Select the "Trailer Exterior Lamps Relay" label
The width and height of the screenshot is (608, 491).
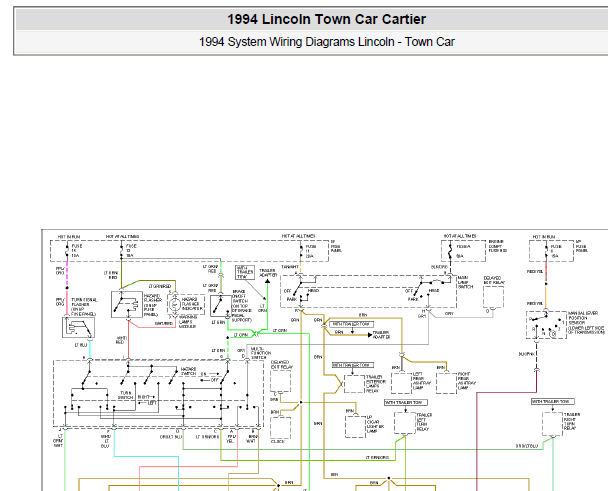click(375, 384)
